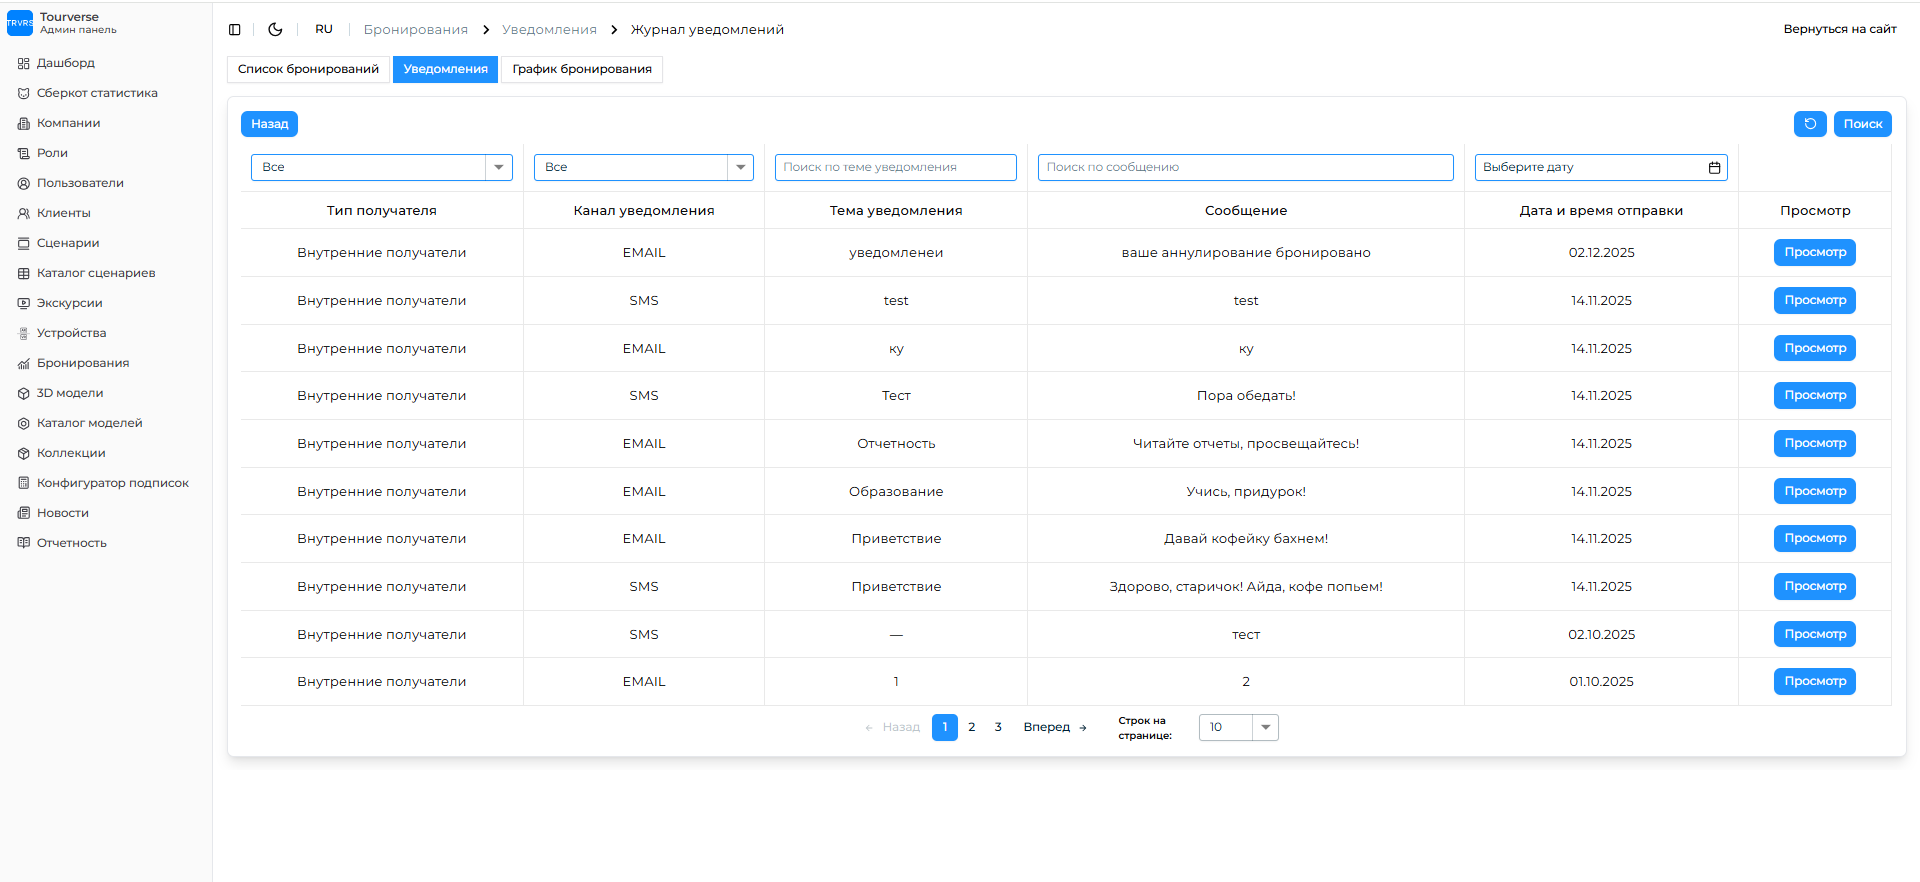This screenshot has height=882, width=1920.
Task: Click the refresh reset filters icon
Action: click(1809, 124)
